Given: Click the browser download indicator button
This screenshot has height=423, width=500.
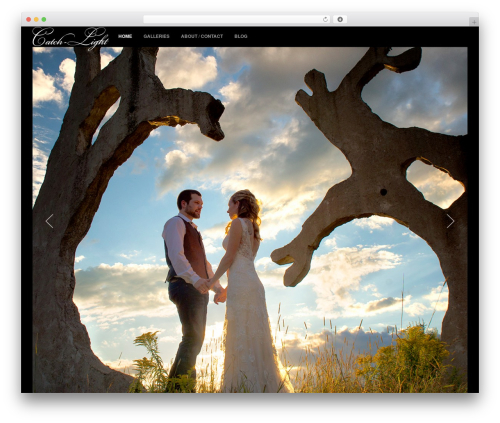Looking at the screenshot, I should [340, 19].
